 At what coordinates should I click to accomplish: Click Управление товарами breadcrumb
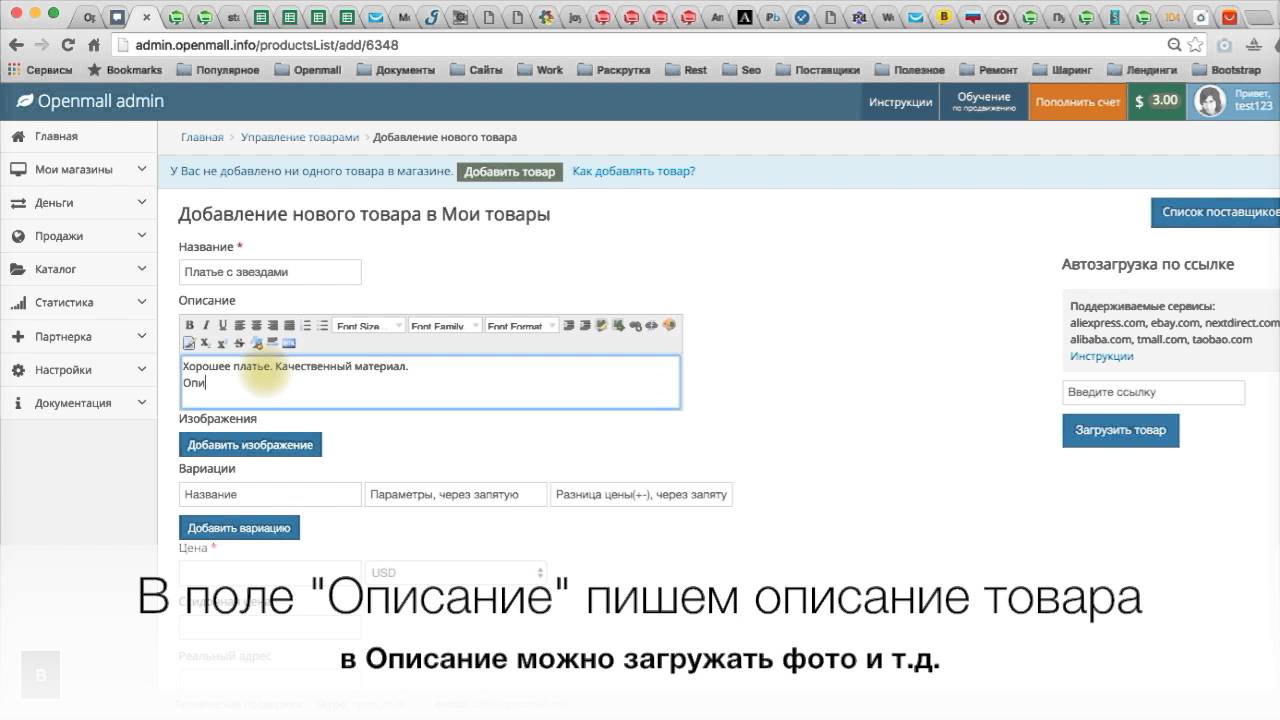300,137
